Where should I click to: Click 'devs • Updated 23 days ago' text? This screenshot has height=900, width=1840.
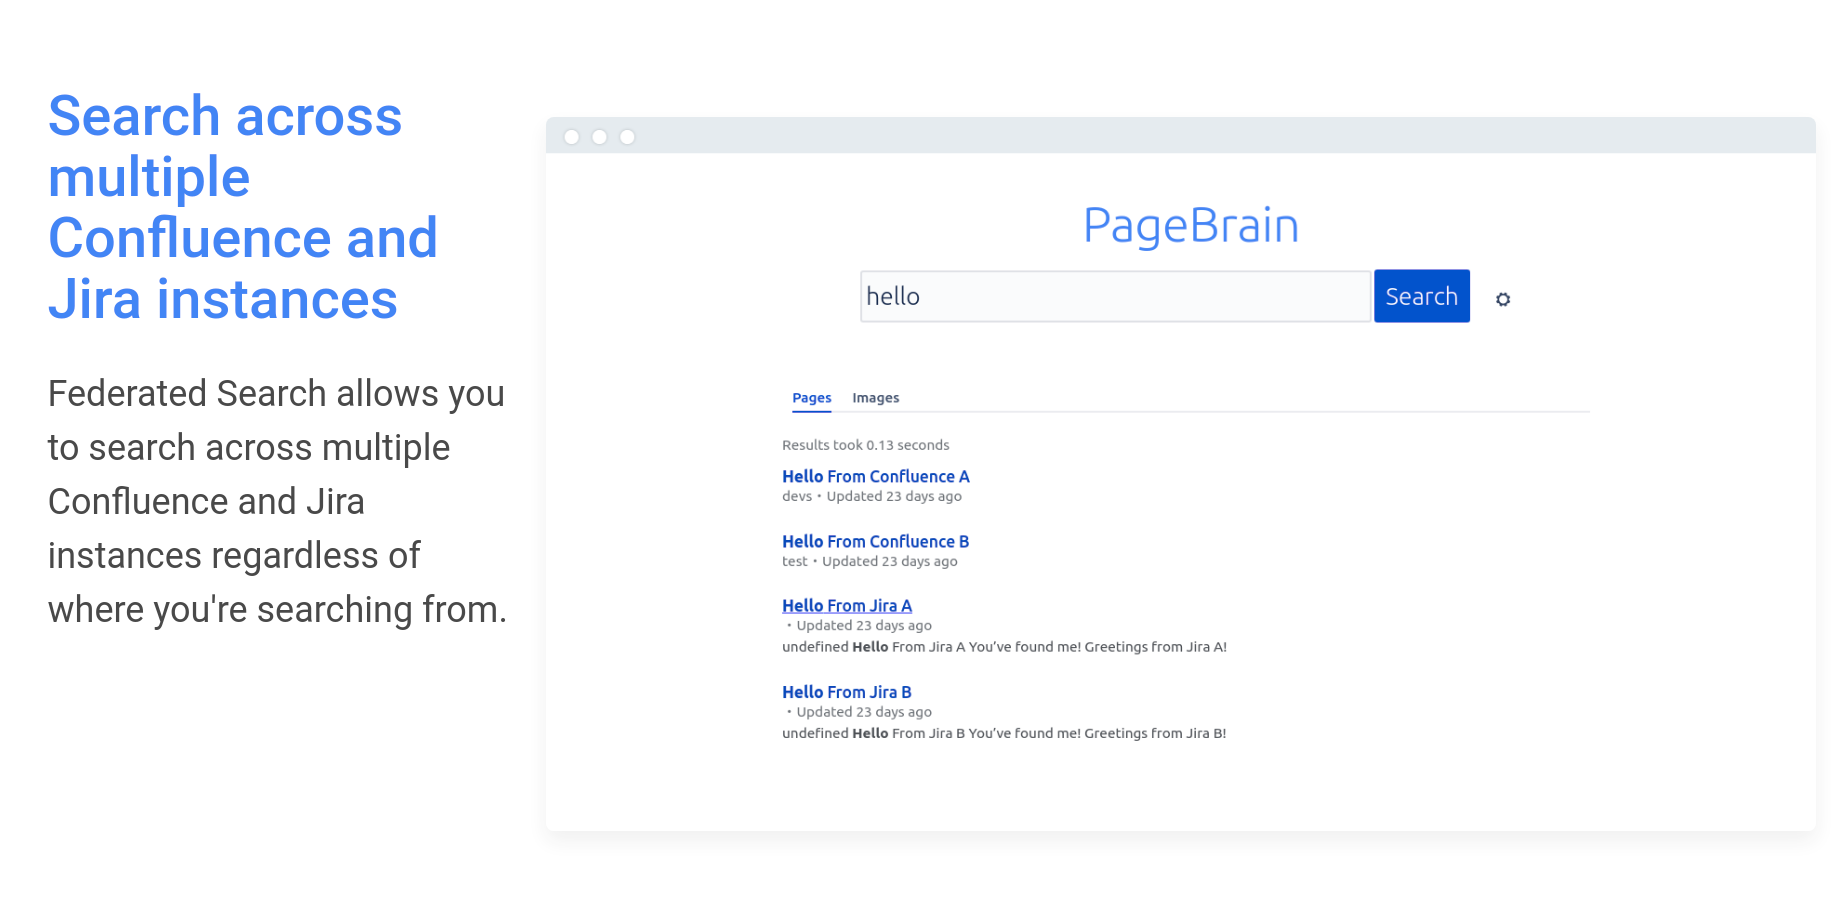(x=871, y=496)
